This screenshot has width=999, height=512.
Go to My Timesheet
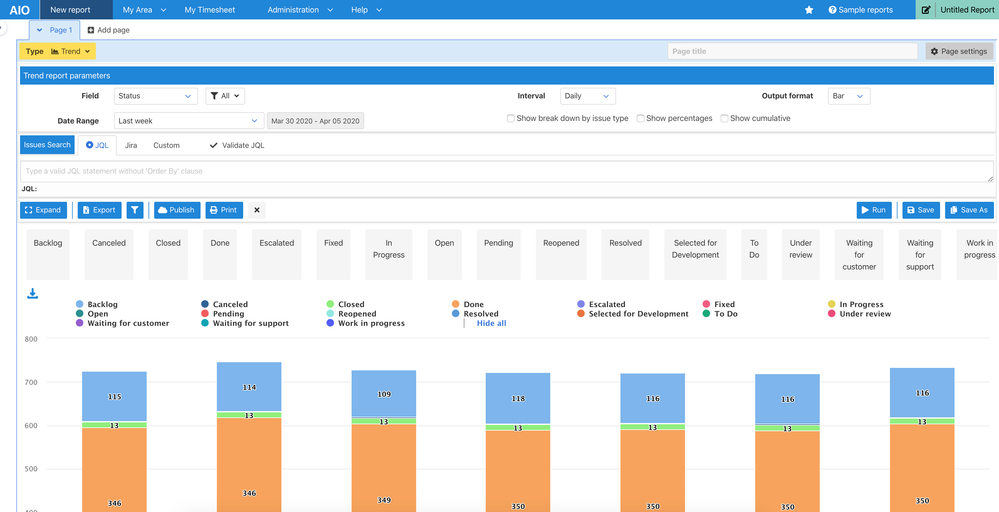(209, 10)
